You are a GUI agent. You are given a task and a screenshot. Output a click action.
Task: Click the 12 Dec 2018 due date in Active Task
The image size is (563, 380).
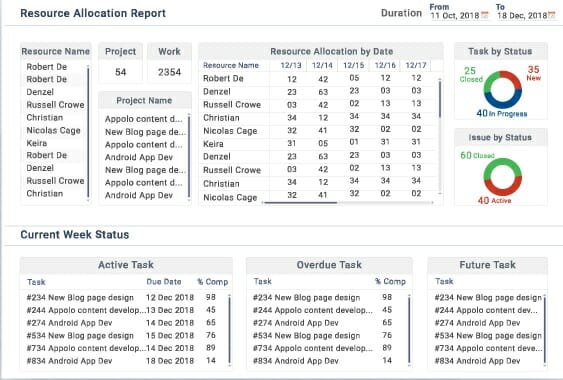pos(170,298)
